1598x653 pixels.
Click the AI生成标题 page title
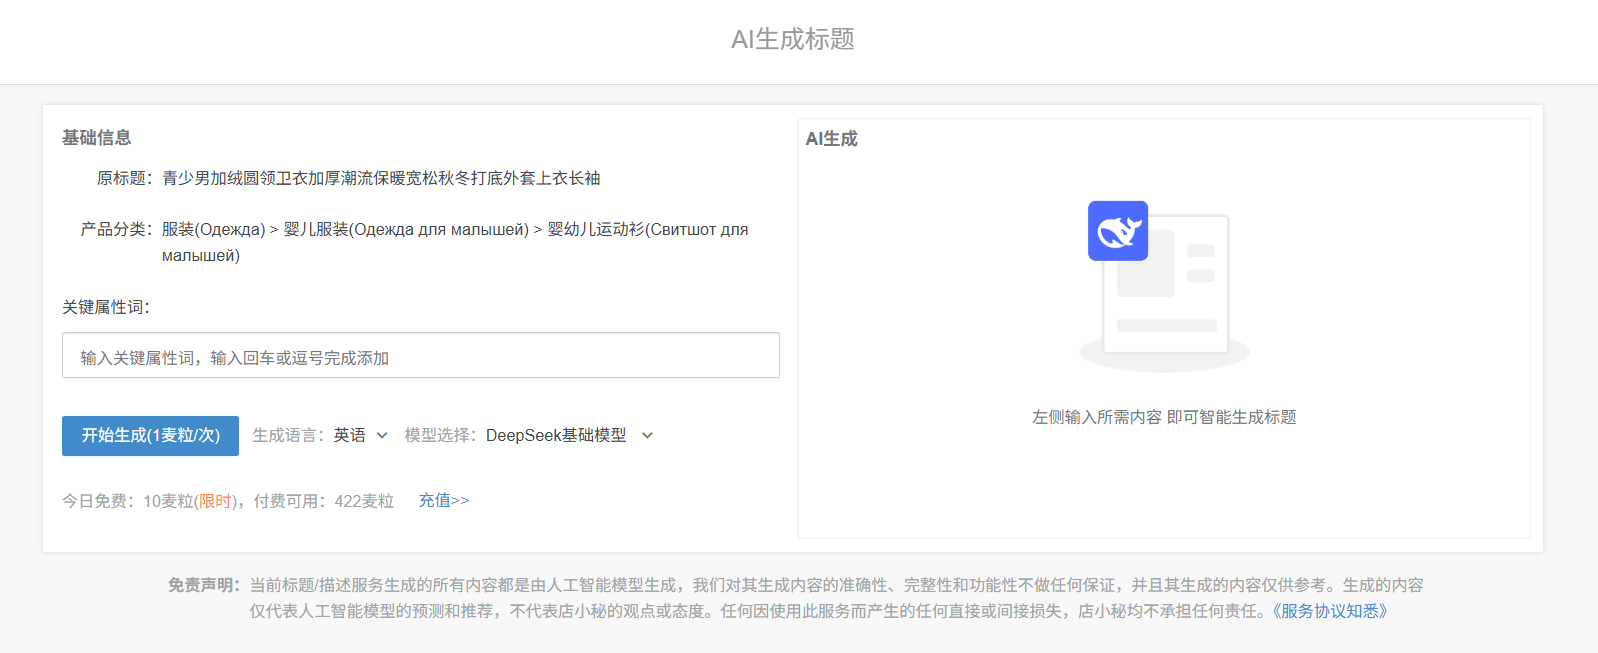792,39
